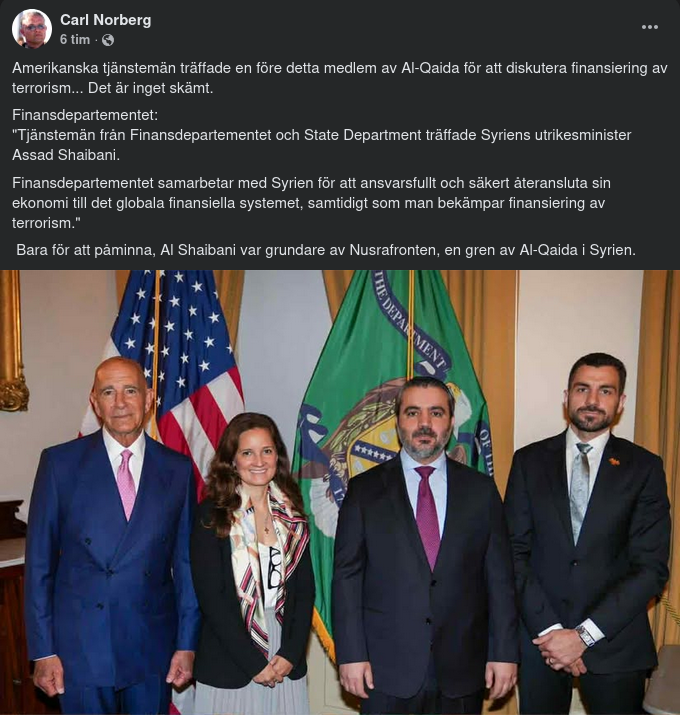
Task: Click the 'Finansdepartementet:' heading line
Action: click(x=85, y=115)
